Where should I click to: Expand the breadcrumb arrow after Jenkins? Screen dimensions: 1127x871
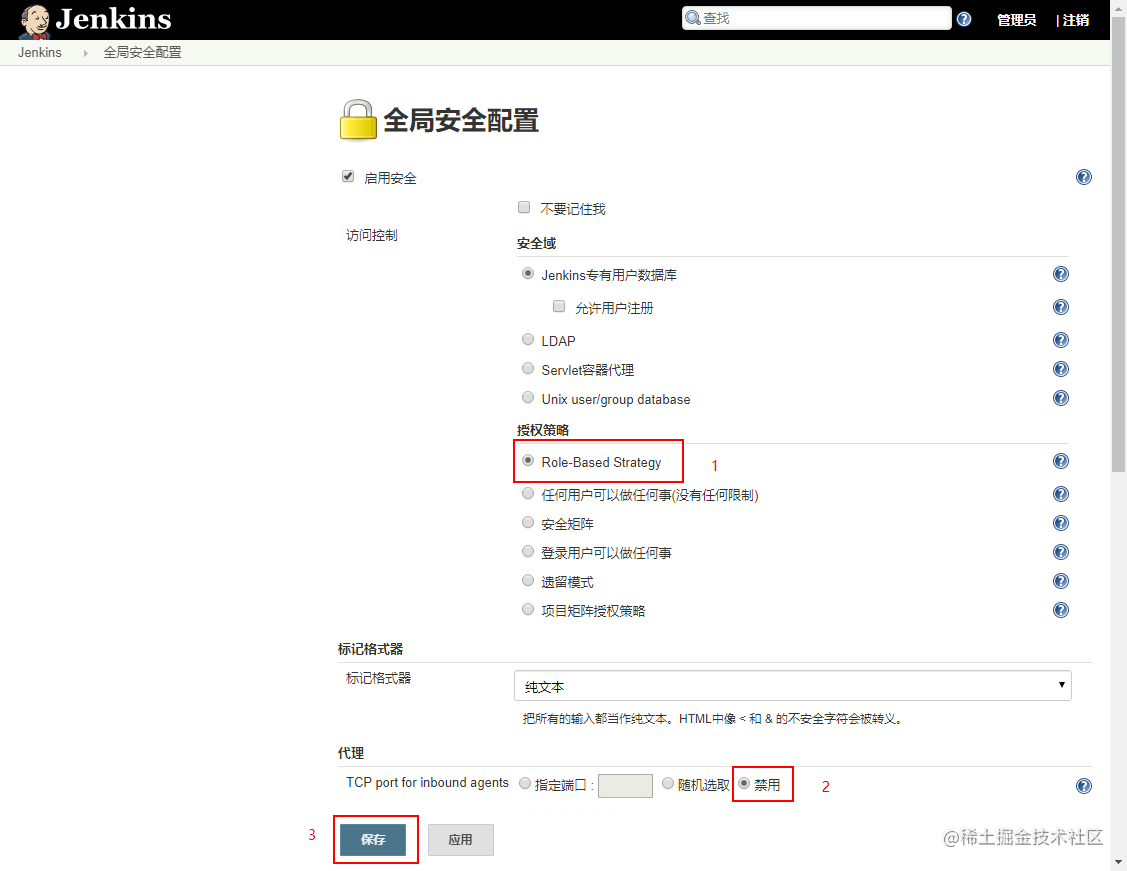pyautogui.click(x=85, y=52)
